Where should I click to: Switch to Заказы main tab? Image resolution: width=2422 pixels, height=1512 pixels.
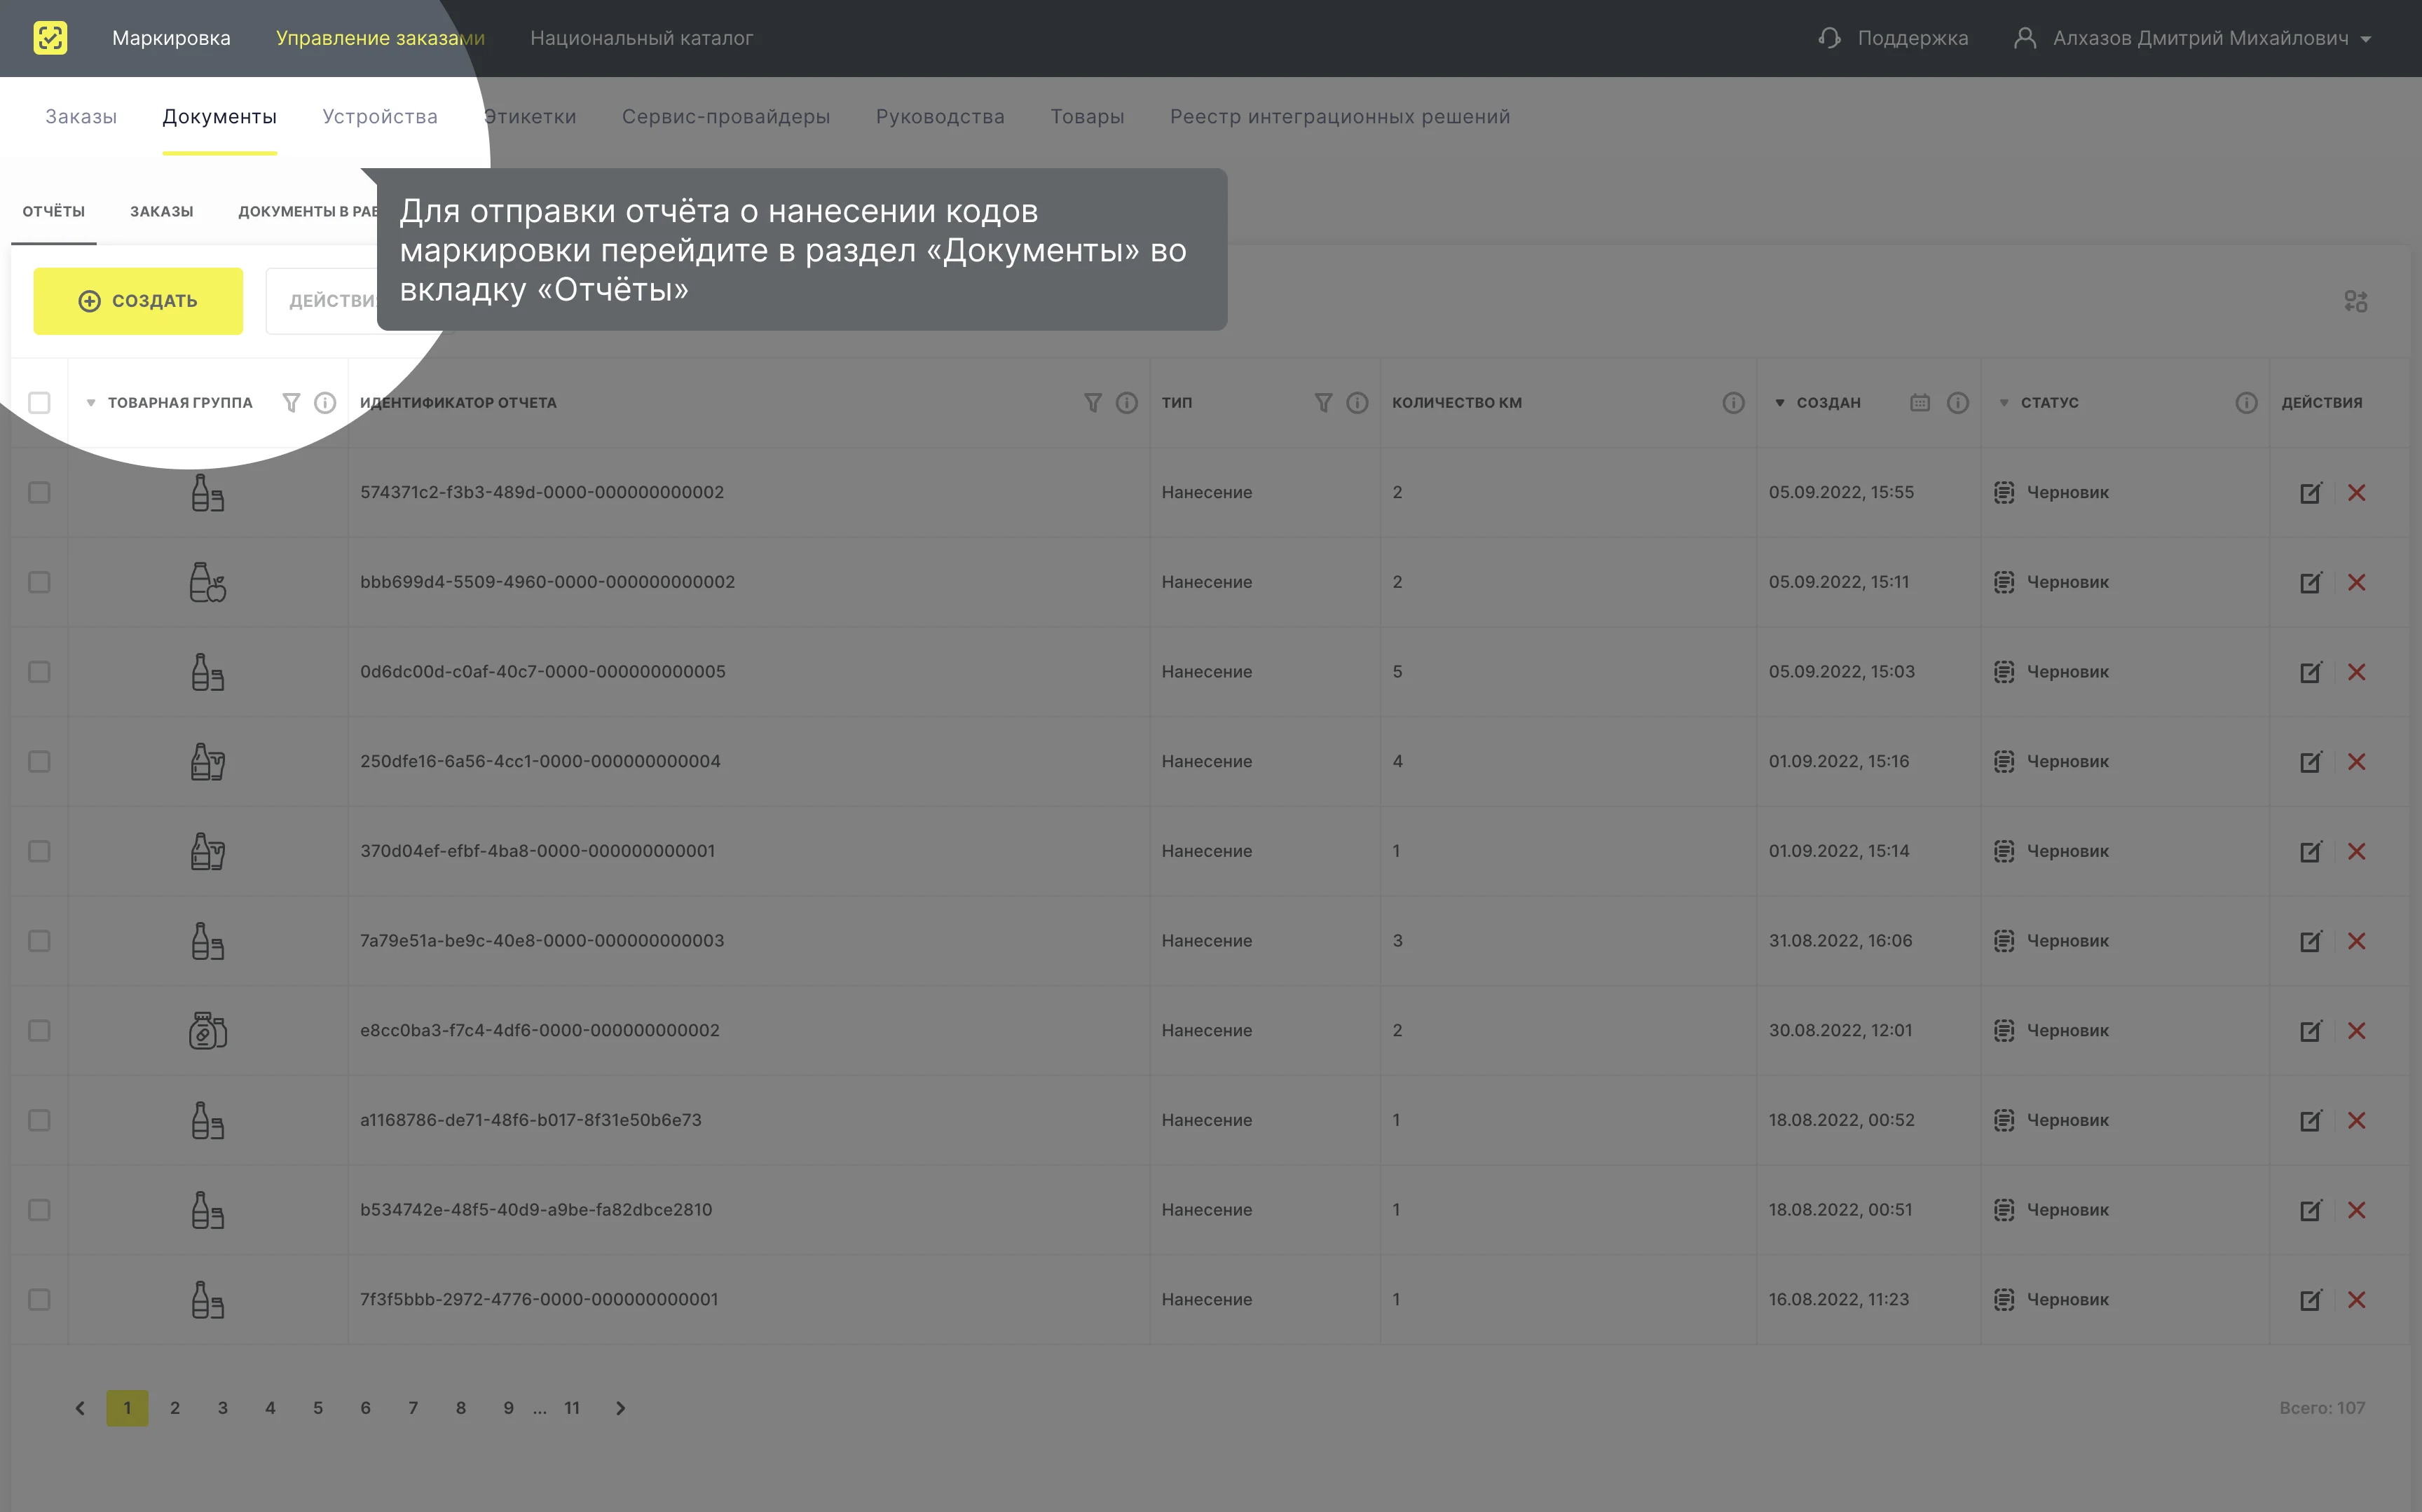81,116
